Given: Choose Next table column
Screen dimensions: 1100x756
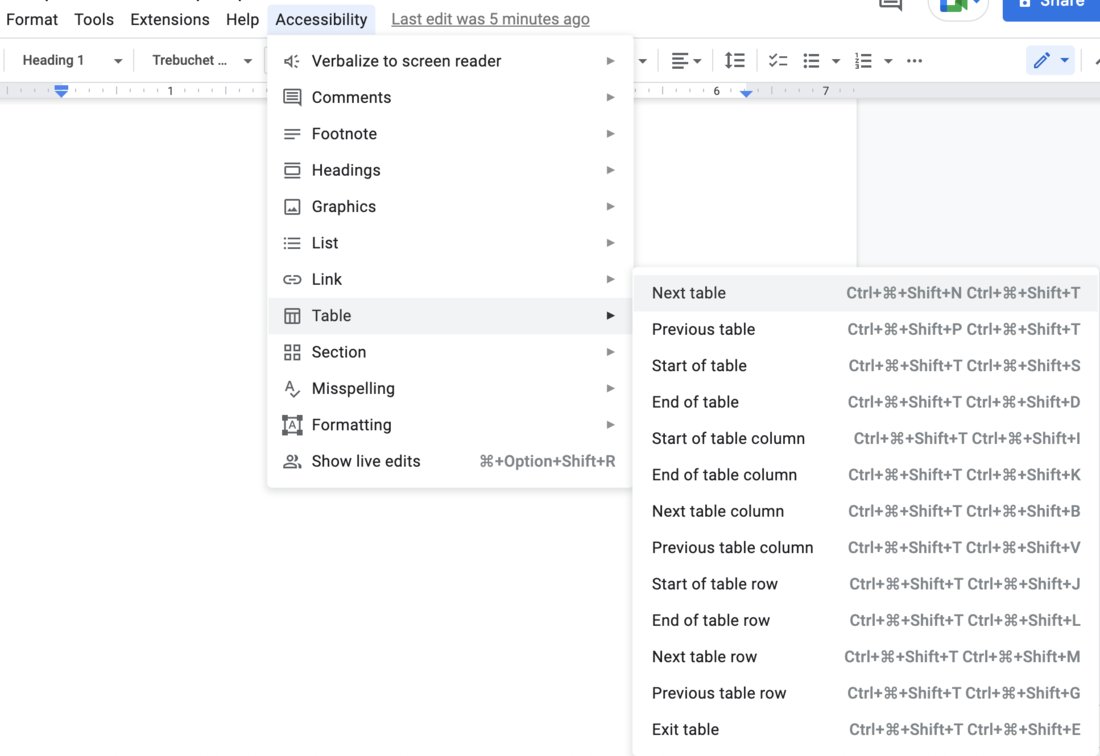Looking at the screenshot, I should coord(865,511).
